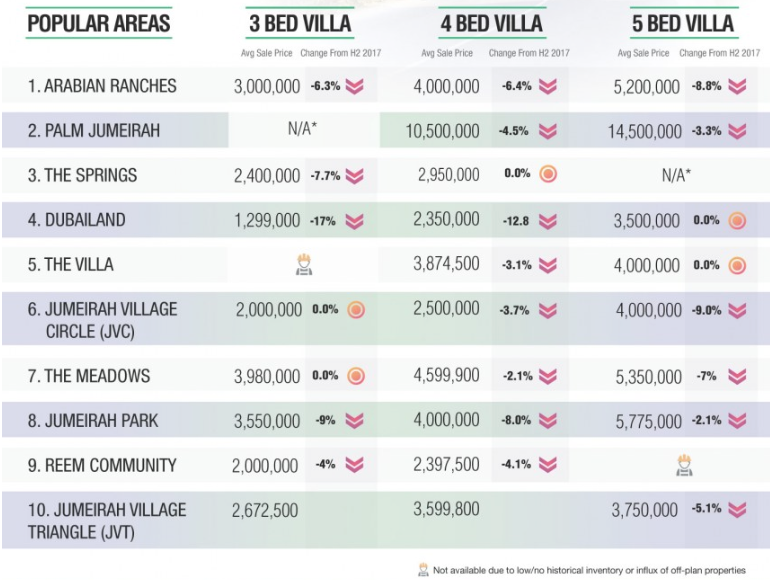Click the Jumeirah Village Triangle (JVT) label

pos(107,521)
